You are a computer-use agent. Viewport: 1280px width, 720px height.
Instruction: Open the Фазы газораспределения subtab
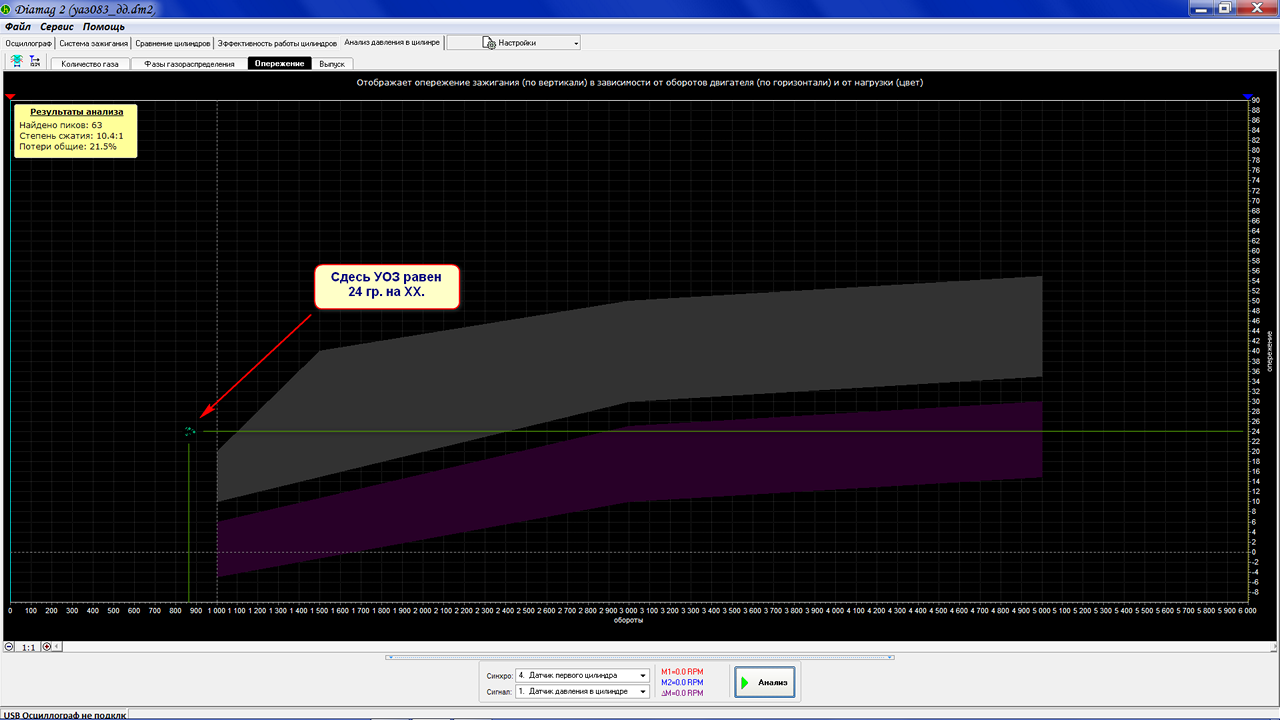(x=189, y=64)
